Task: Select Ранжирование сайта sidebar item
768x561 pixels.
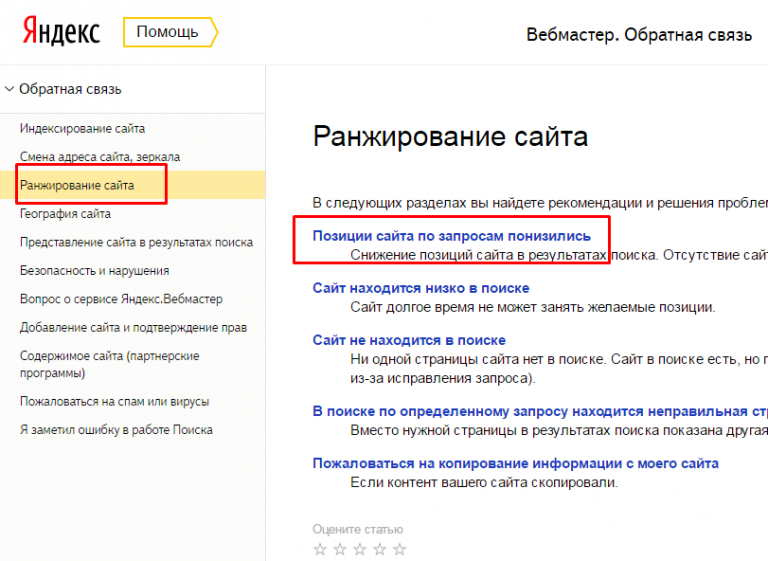Action: [77, 185]
